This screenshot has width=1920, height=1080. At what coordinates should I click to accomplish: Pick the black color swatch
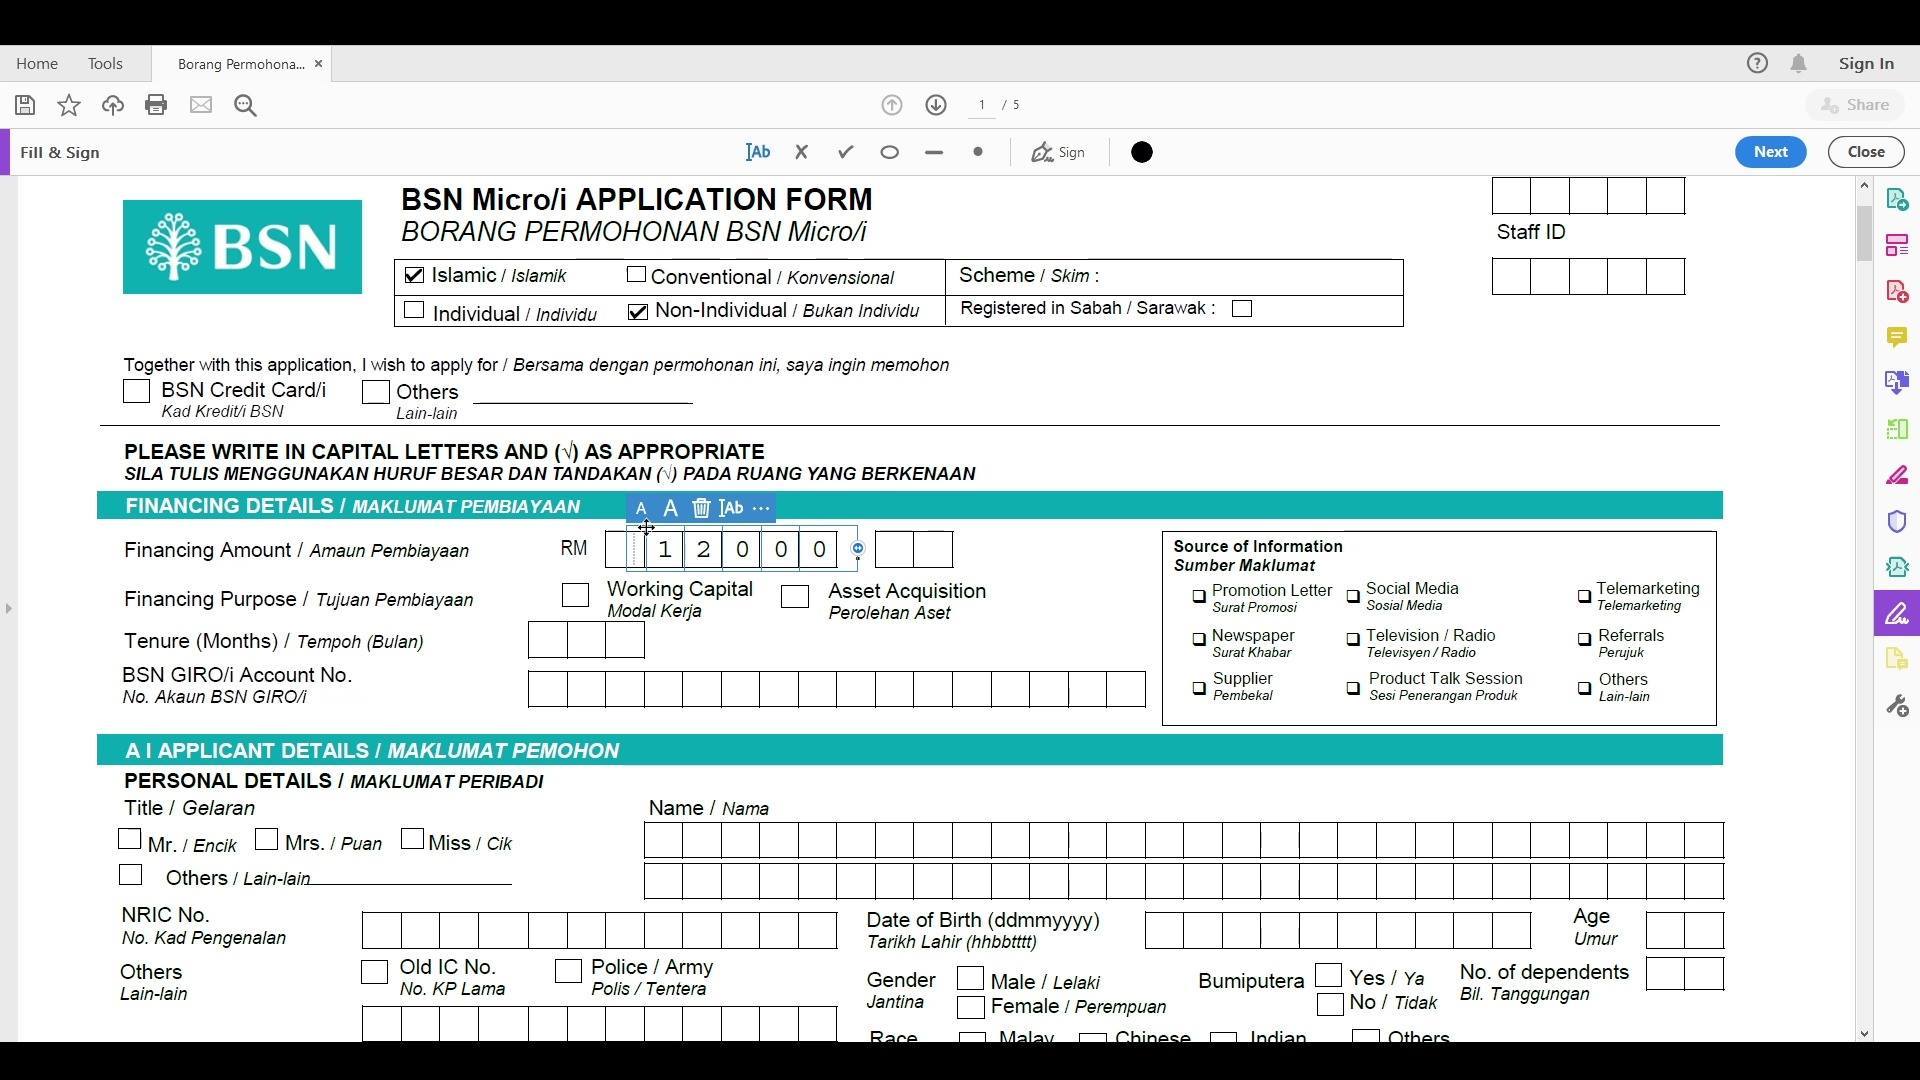[1142, 152]
